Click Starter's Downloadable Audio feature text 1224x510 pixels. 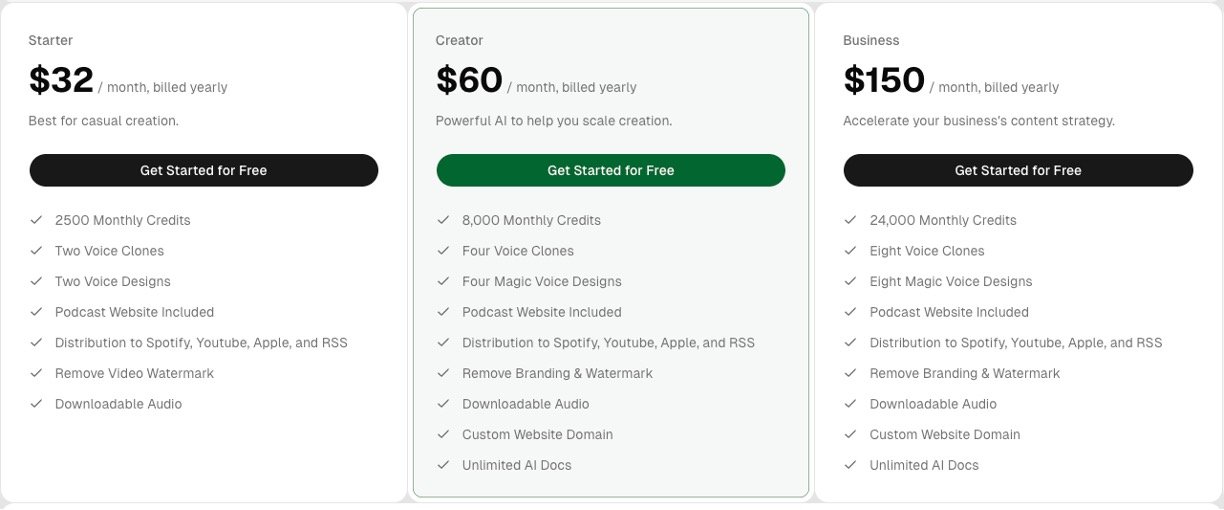[x=118, y=404]
